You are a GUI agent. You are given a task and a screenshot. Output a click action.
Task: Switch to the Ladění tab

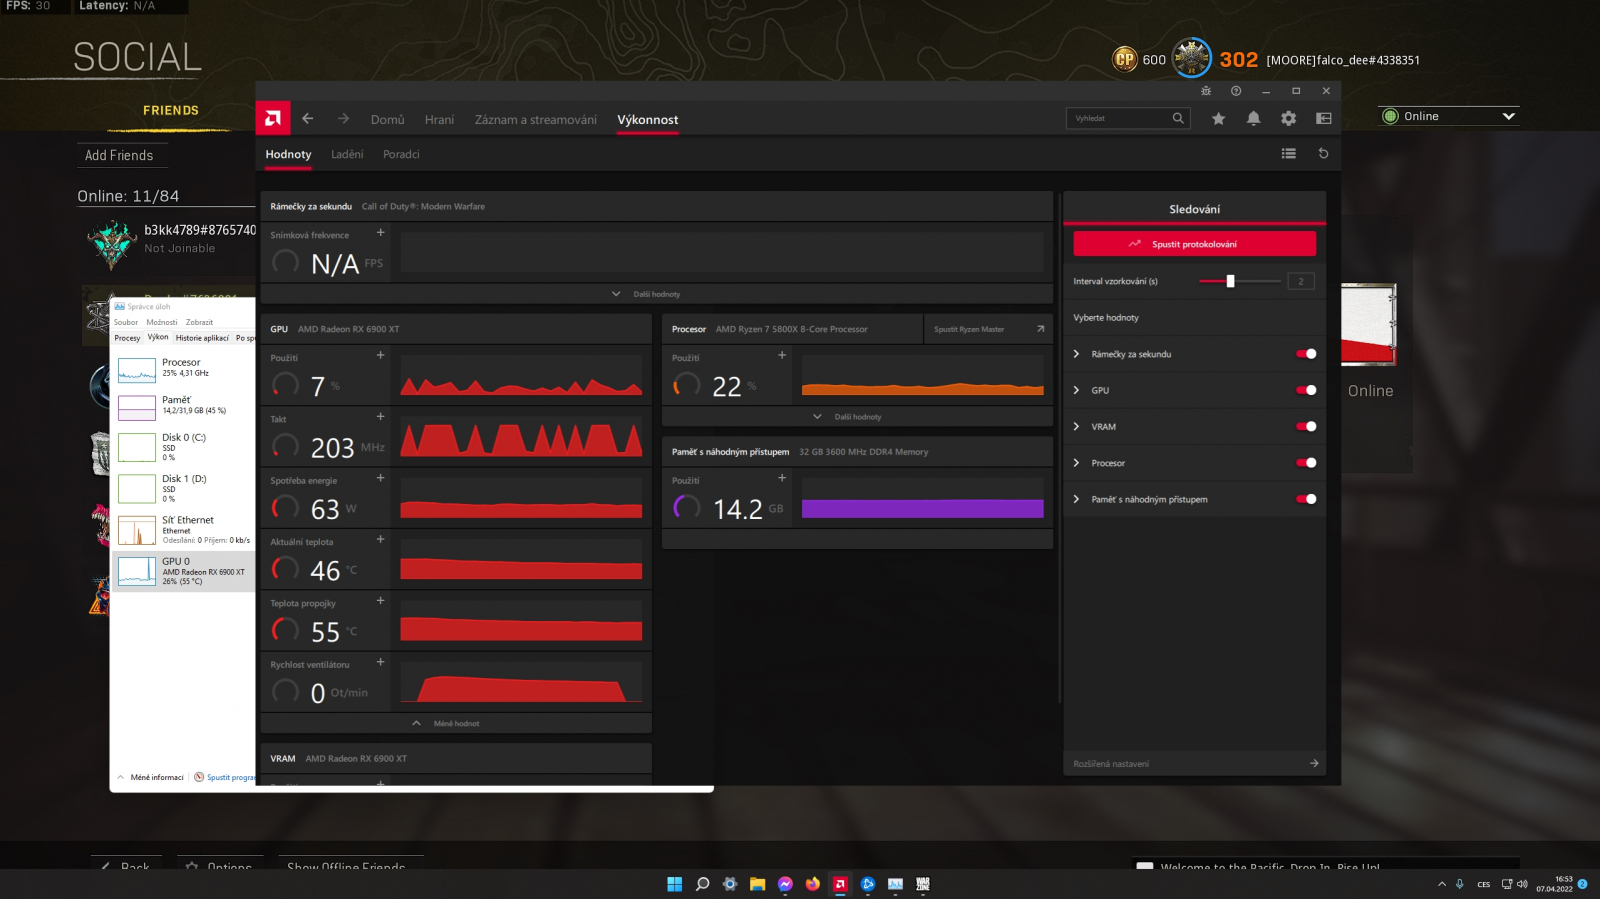point(347,155)
